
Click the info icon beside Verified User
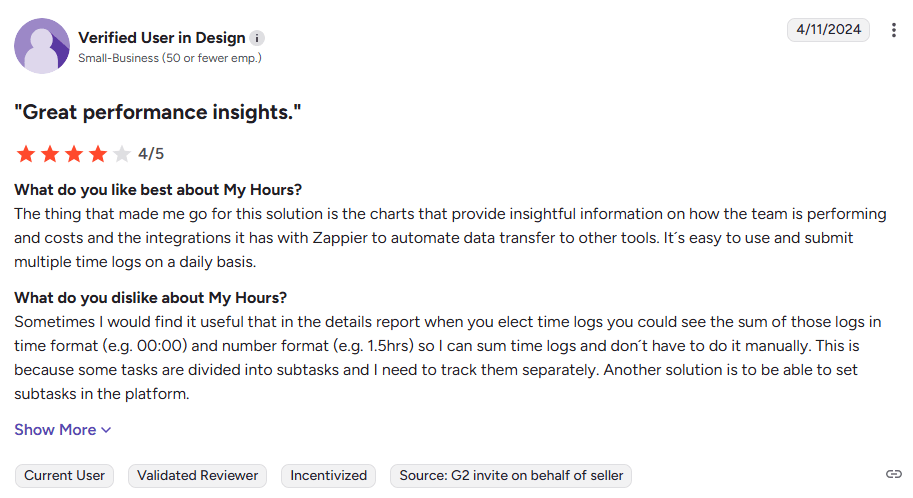[x=257, y=38]
